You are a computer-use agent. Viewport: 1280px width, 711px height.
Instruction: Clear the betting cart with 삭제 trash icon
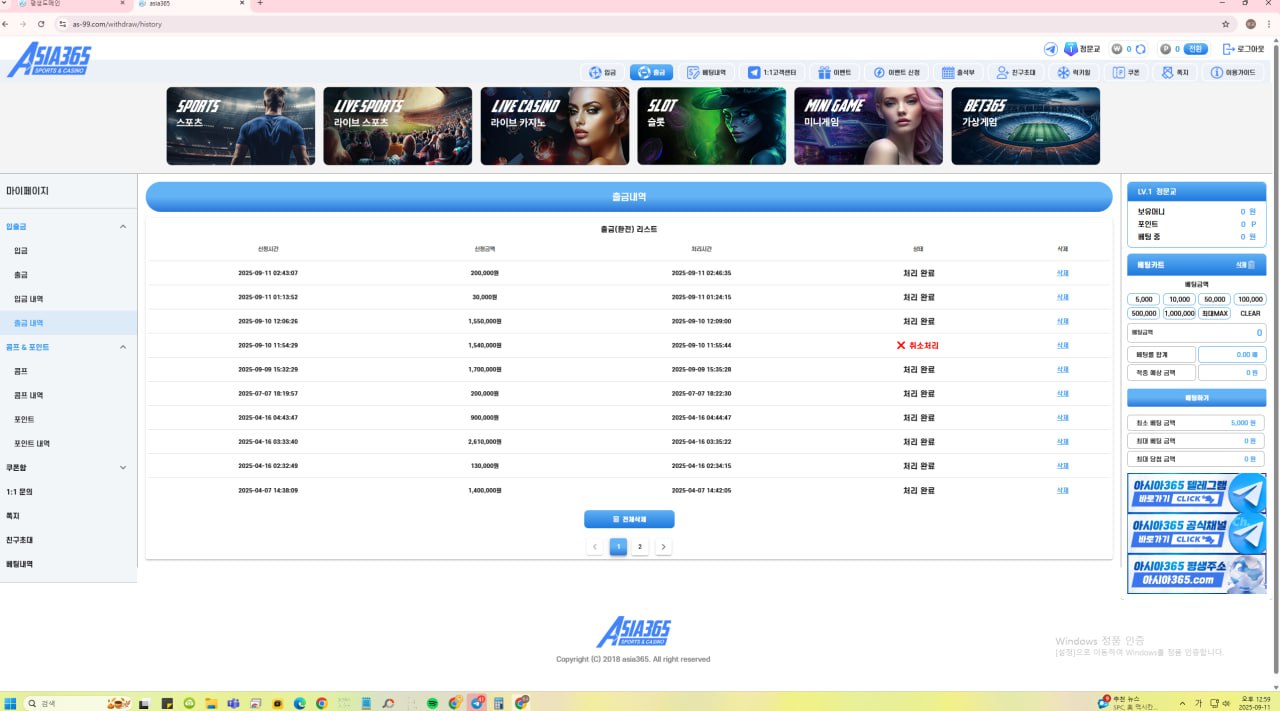[1245, 265]
